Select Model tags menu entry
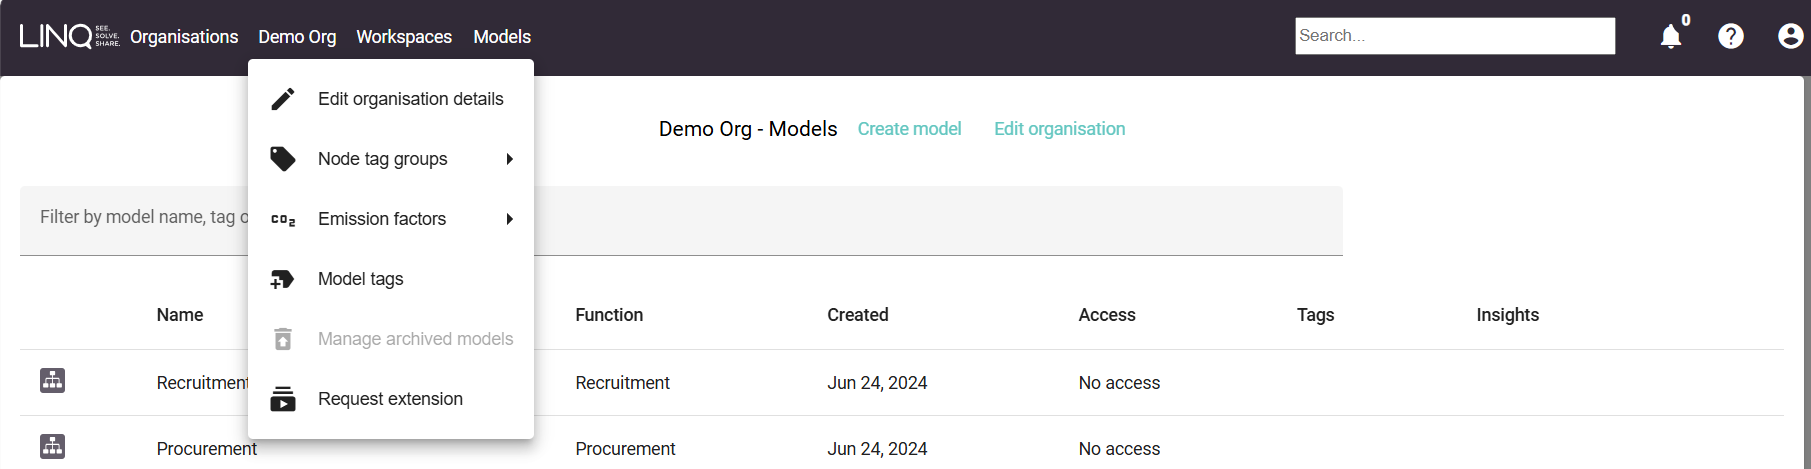Screen dimensions: 1811x469 [x=360, y=279]
